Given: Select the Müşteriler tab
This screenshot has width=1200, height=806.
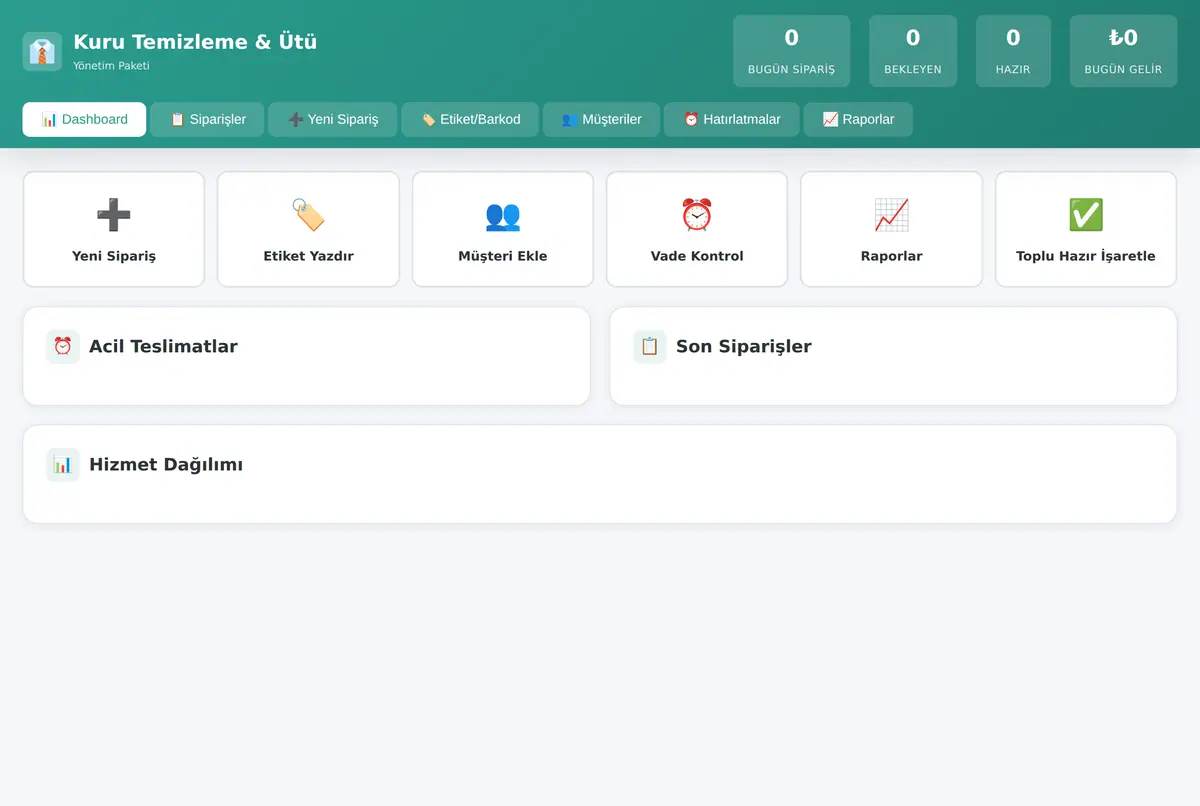Looking at the screenshot, I should [x=601, y=119].
